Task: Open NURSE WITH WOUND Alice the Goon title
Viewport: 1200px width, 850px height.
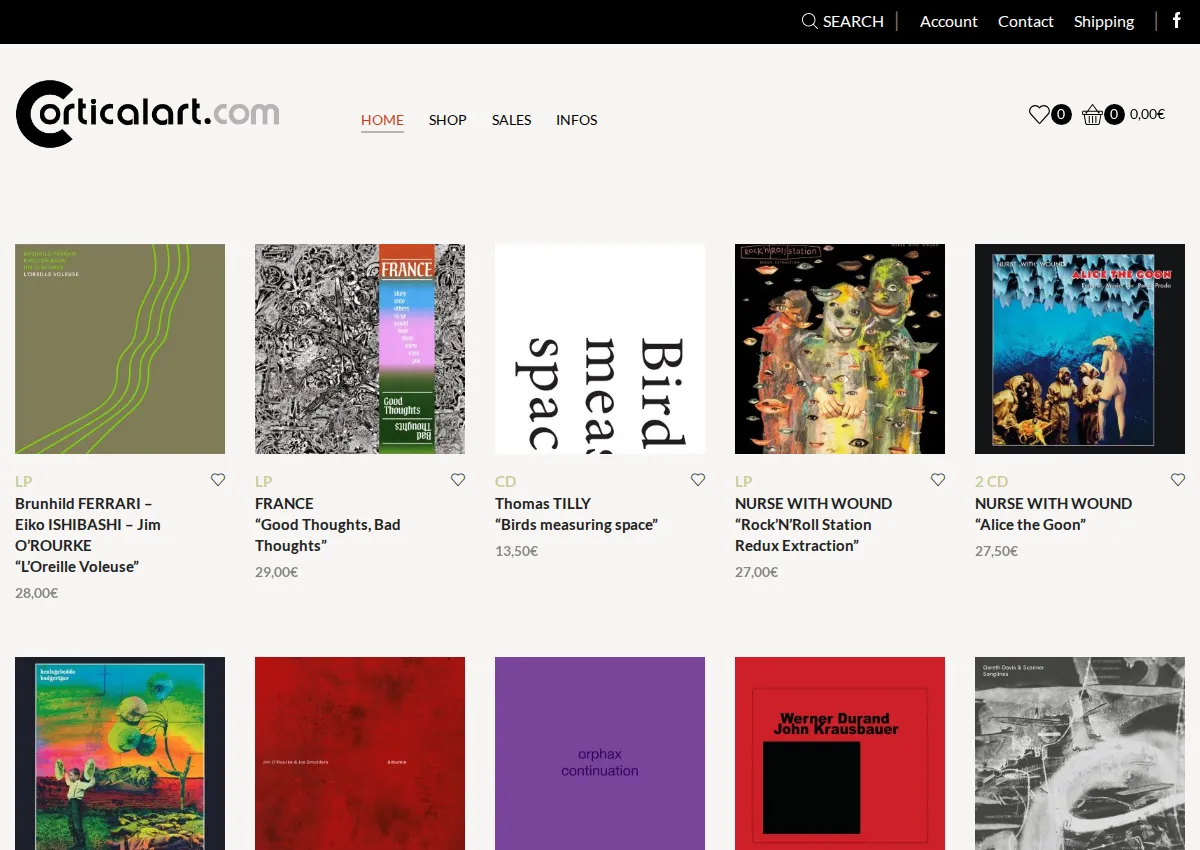Action: click(x=1053, y=514)
